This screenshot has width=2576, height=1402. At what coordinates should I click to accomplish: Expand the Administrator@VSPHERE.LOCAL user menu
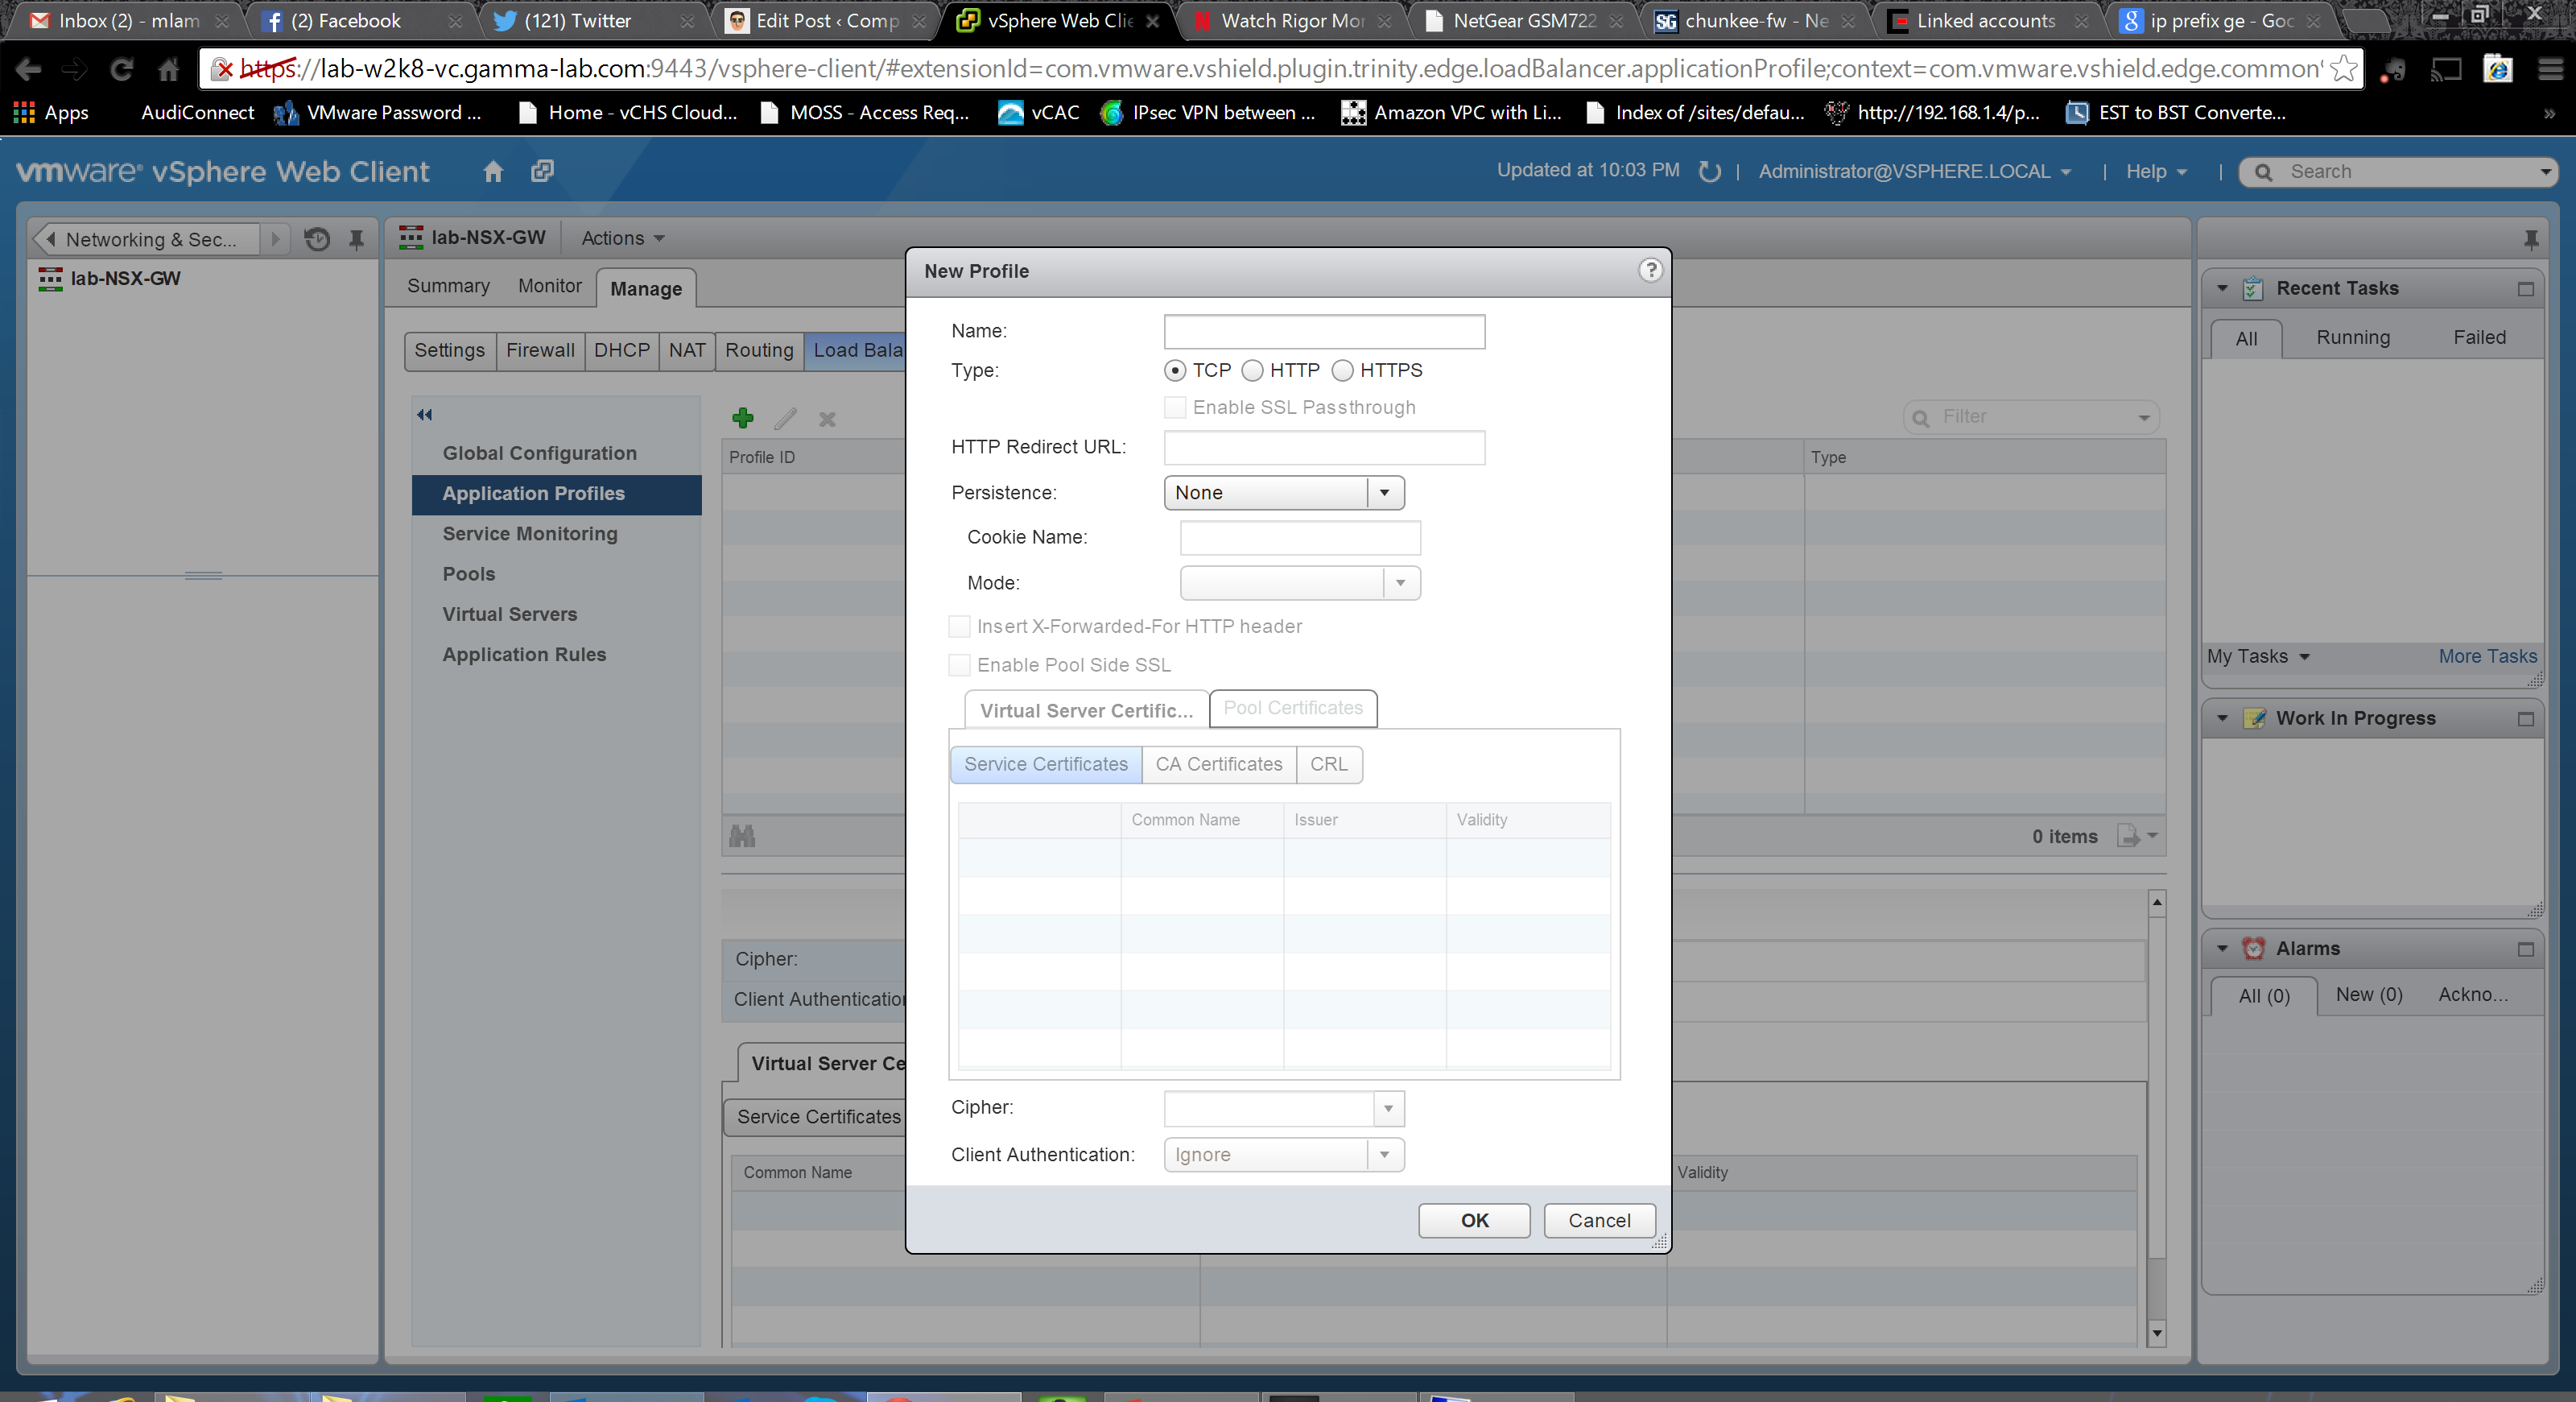(1914, 172)
